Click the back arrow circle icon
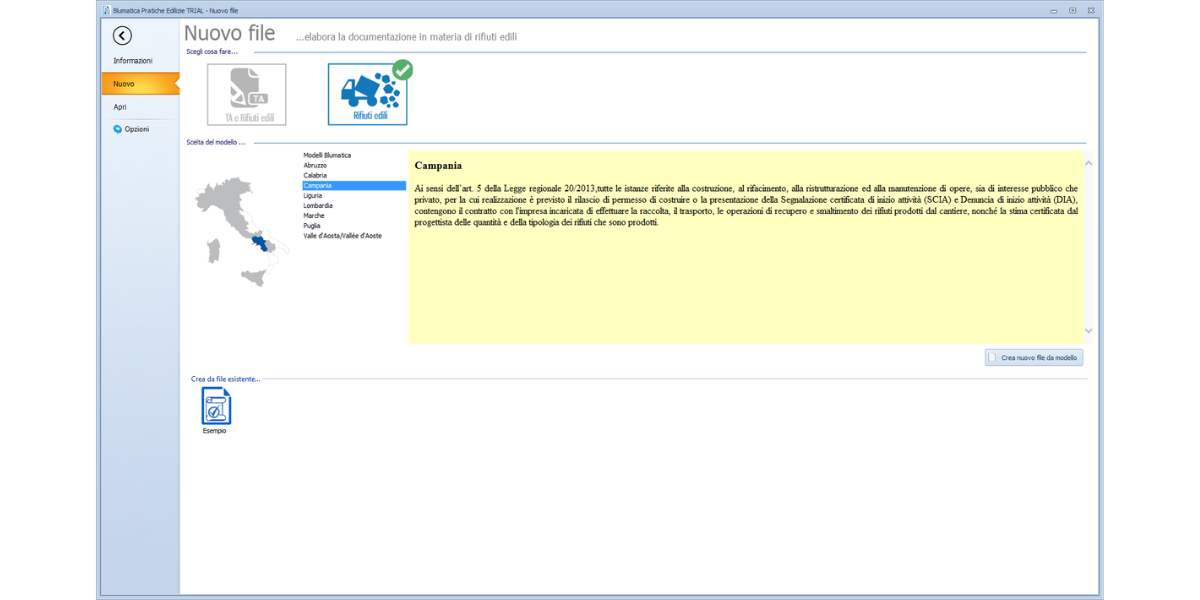 122,36
